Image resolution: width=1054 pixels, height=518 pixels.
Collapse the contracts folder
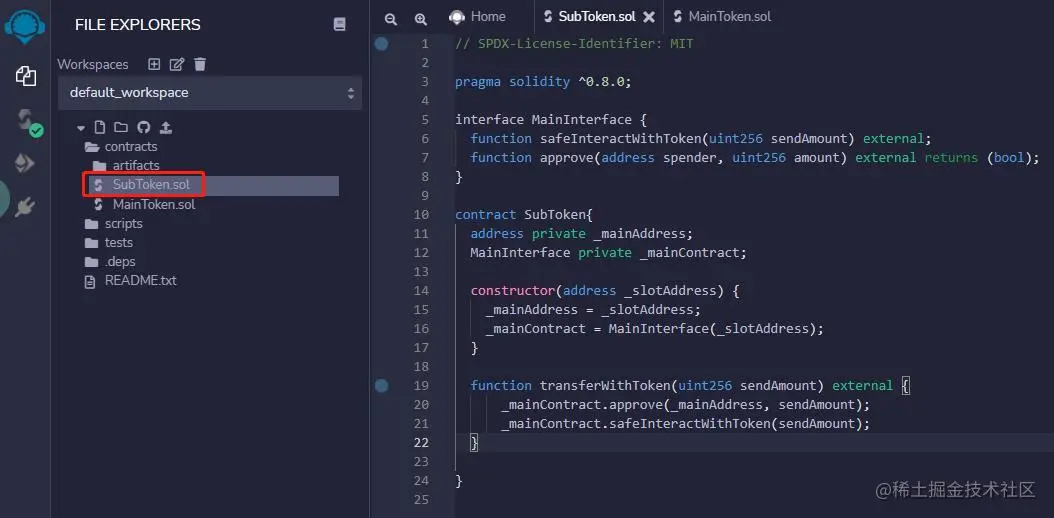[x=121, y=146]
